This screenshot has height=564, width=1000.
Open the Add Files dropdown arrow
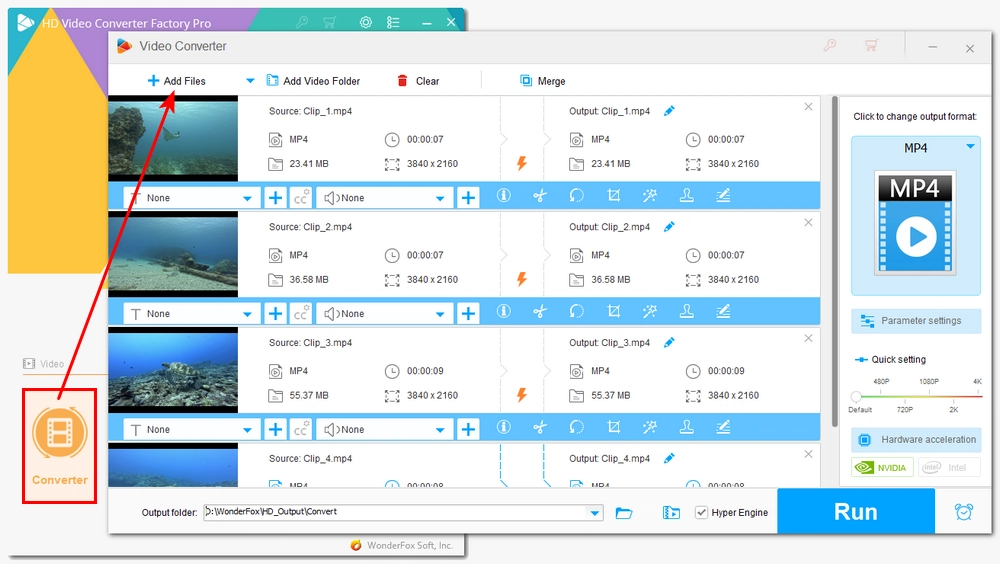point(250,81)
